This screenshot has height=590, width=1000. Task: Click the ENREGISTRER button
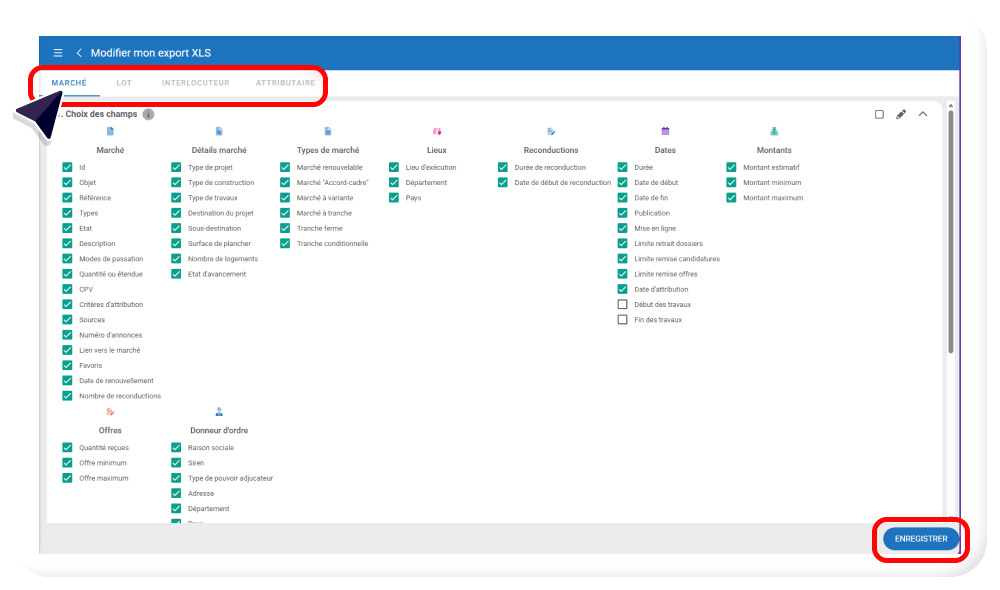coord(921,539)
